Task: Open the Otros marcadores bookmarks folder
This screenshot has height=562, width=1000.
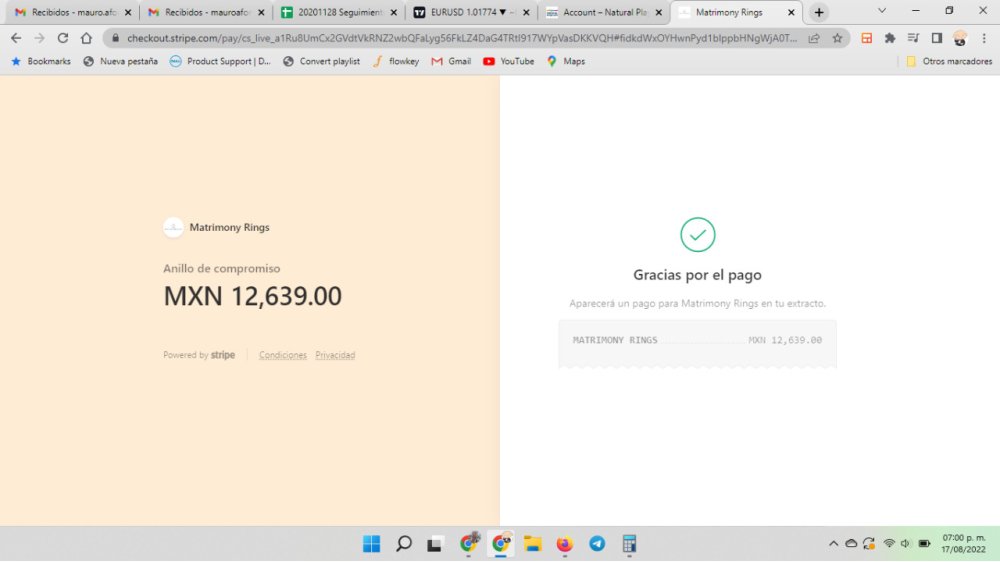Action: (x=938, y=61)
